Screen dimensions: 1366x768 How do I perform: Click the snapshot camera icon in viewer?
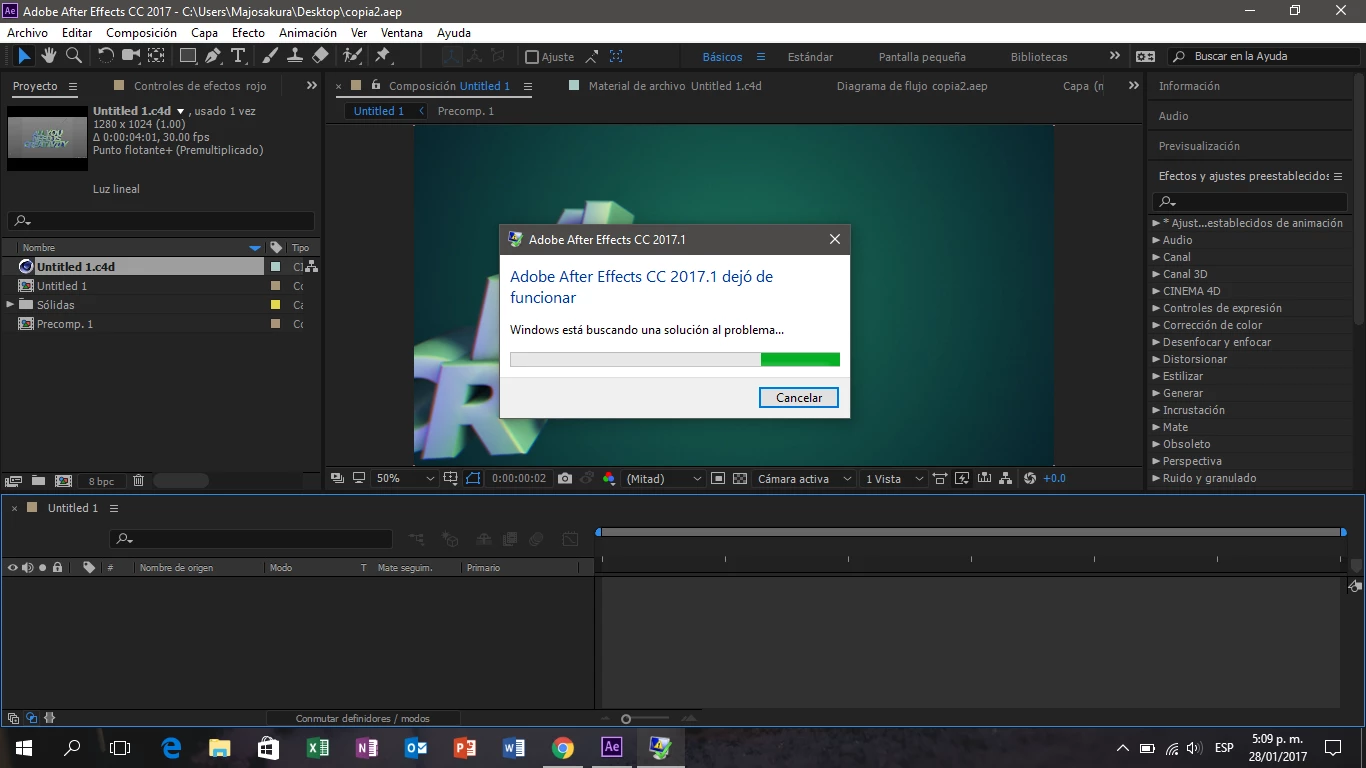(x=565, y=479)
